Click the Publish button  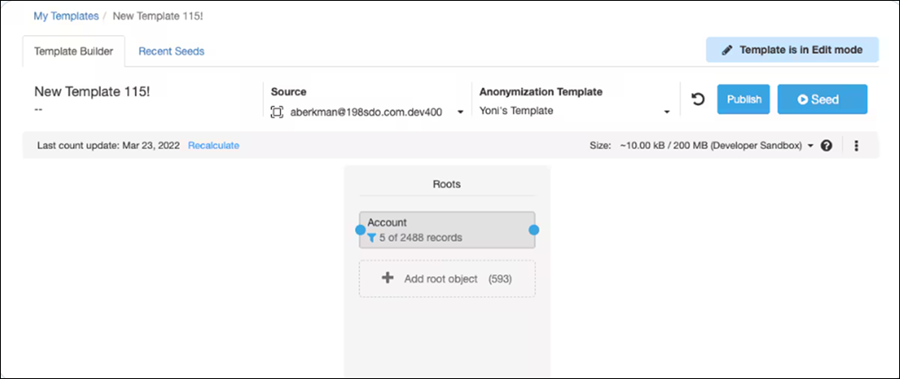pyautogui.click(x=743, y=99)
